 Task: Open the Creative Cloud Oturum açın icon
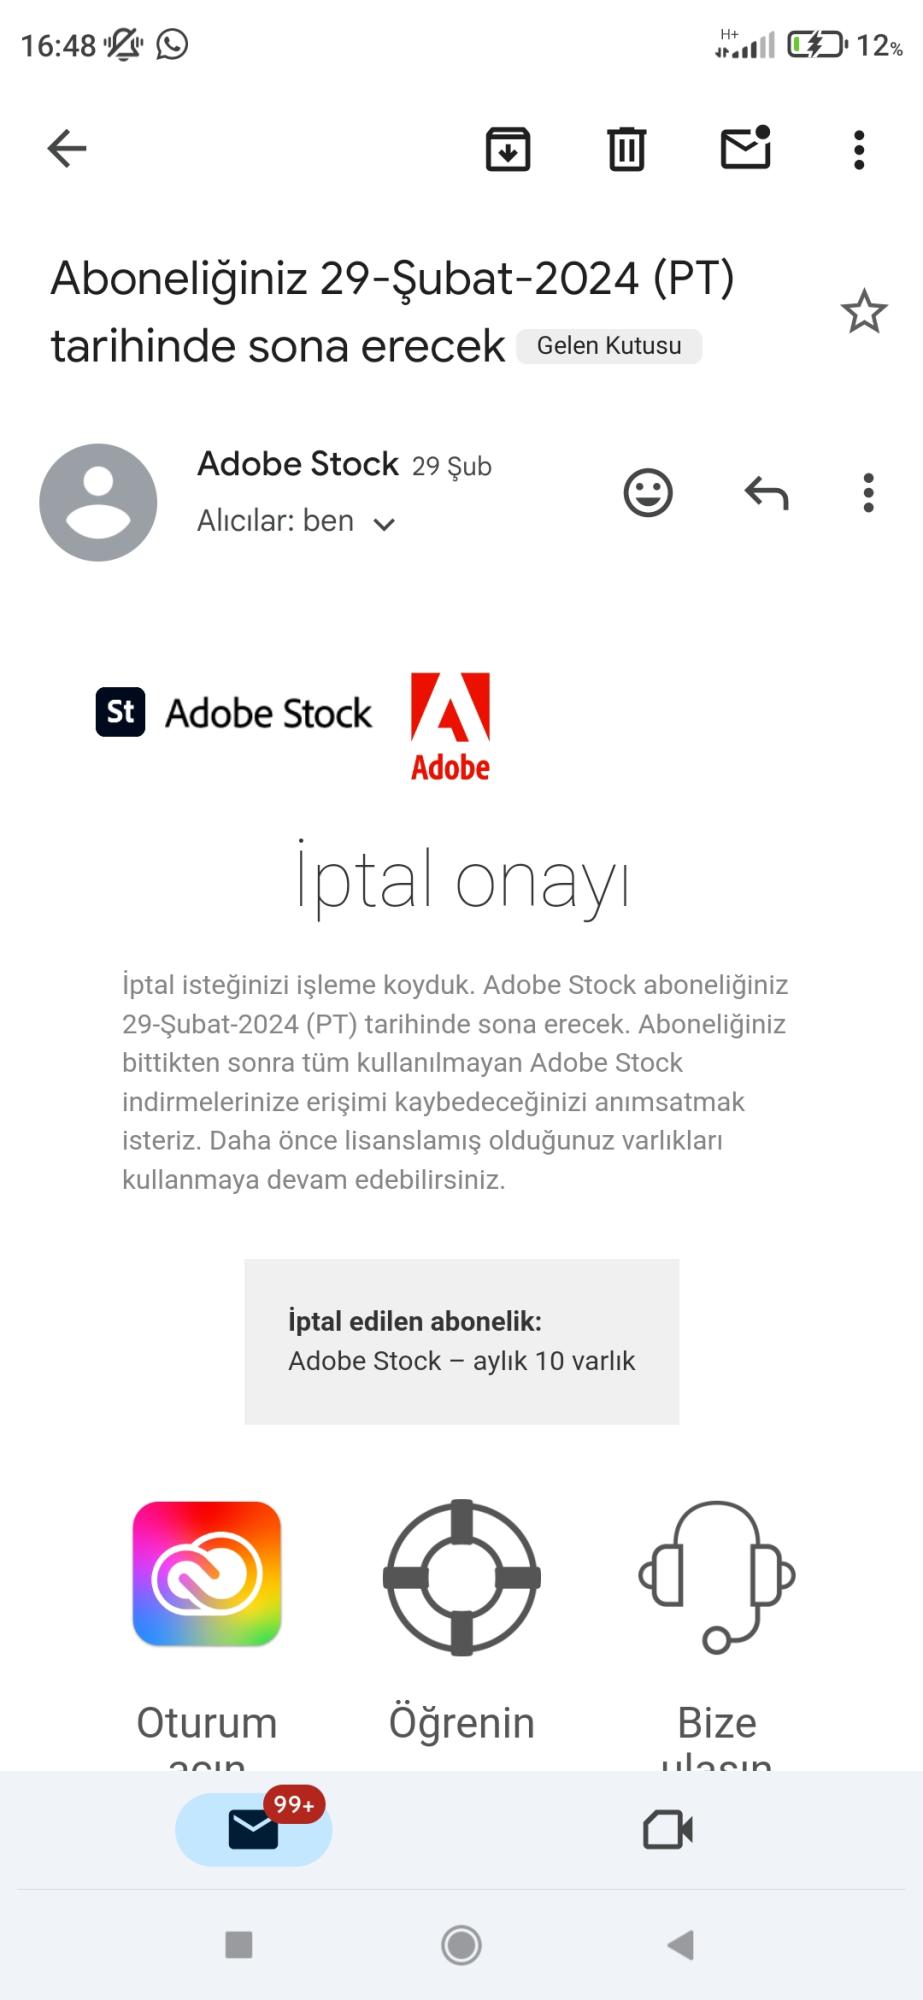tap(205, 1575)
